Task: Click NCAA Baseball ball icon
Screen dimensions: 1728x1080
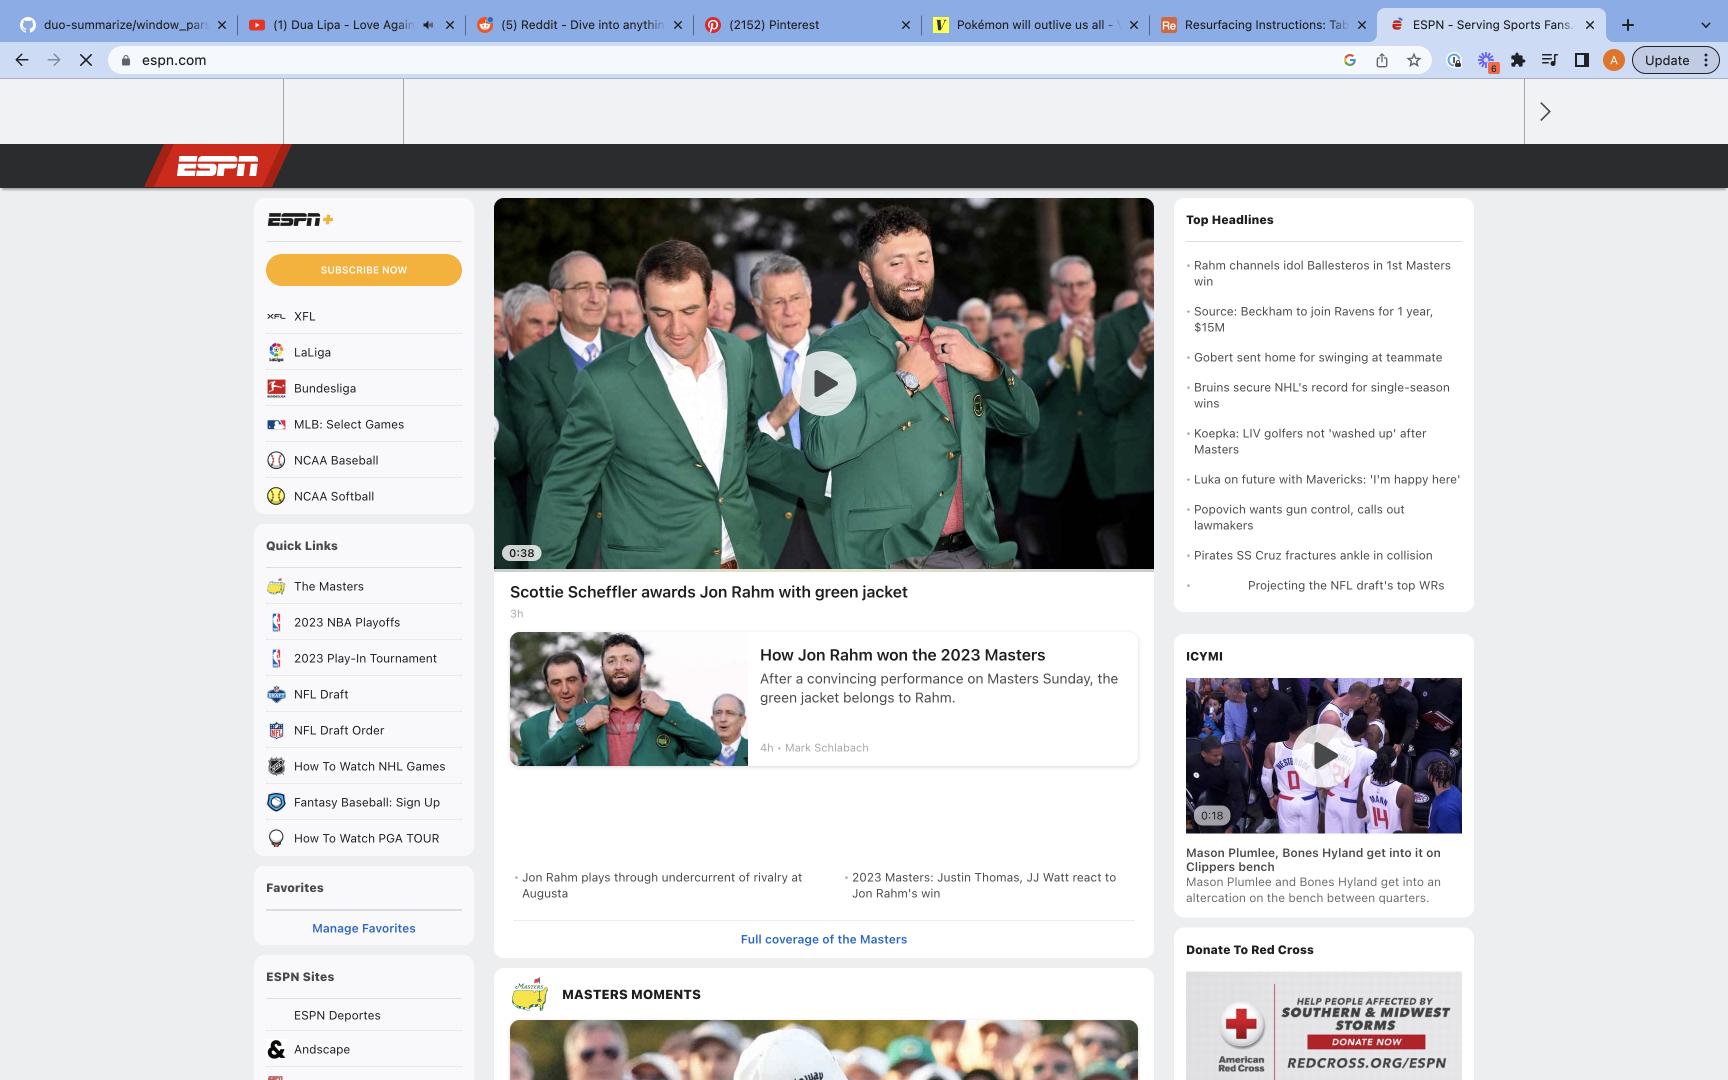Action: click(x=276, y=460)
